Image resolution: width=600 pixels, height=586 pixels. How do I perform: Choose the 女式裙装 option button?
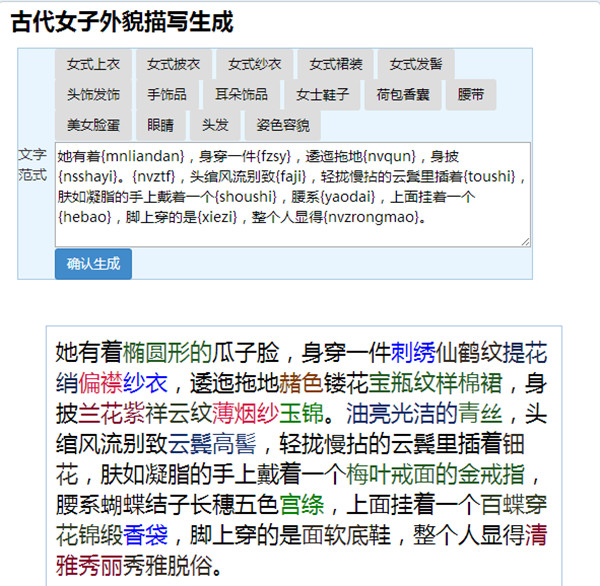coord(336,64)
